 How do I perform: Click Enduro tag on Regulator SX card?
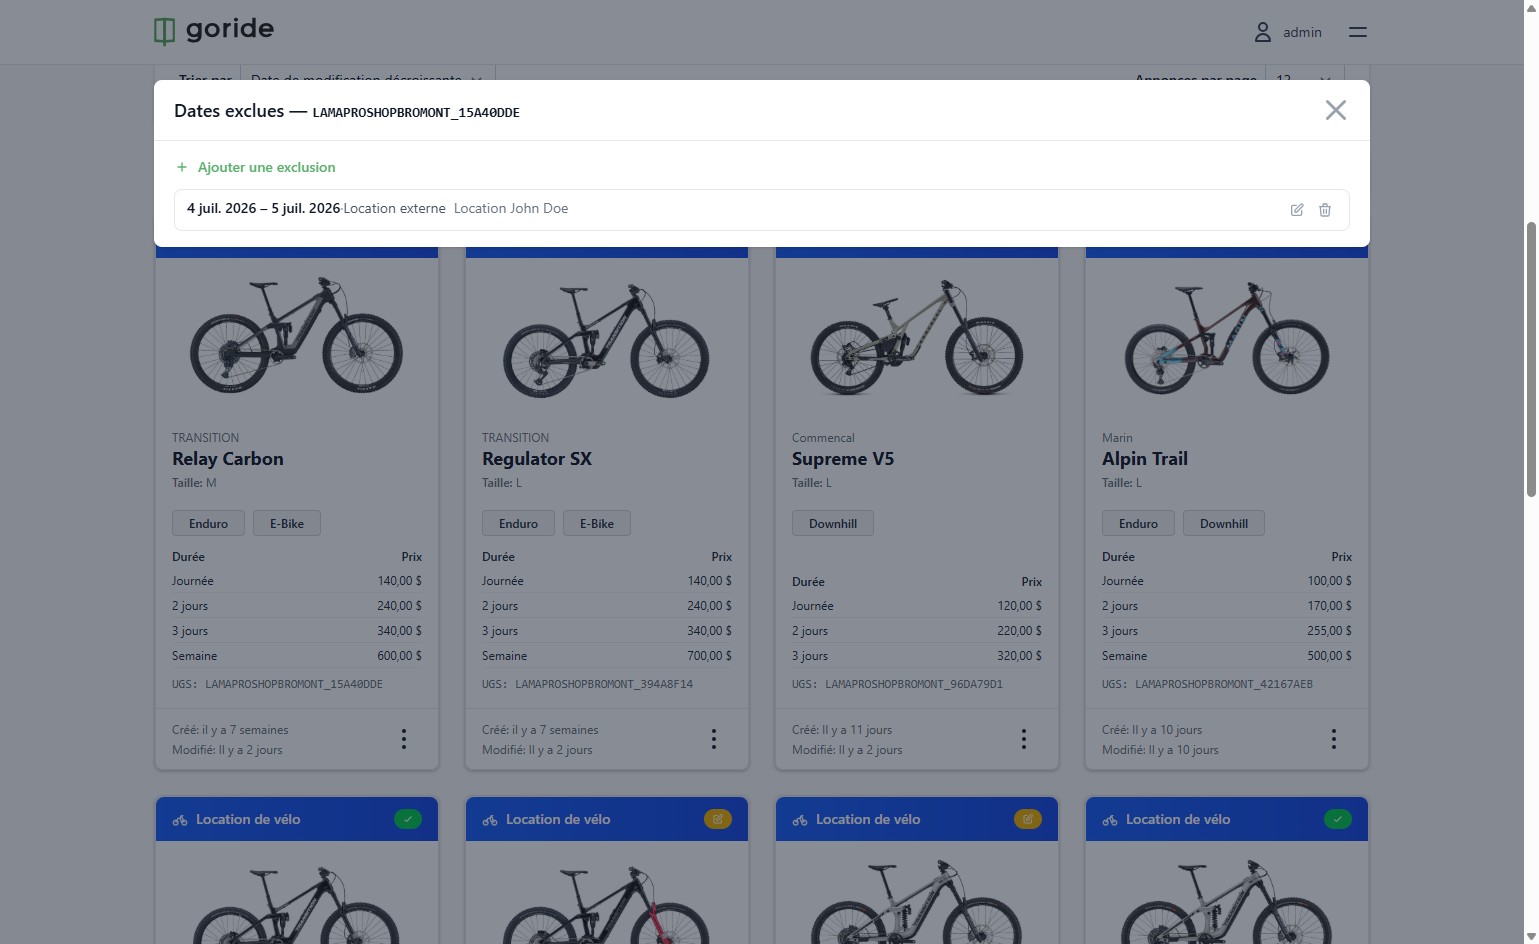click(x=518, y=523)
